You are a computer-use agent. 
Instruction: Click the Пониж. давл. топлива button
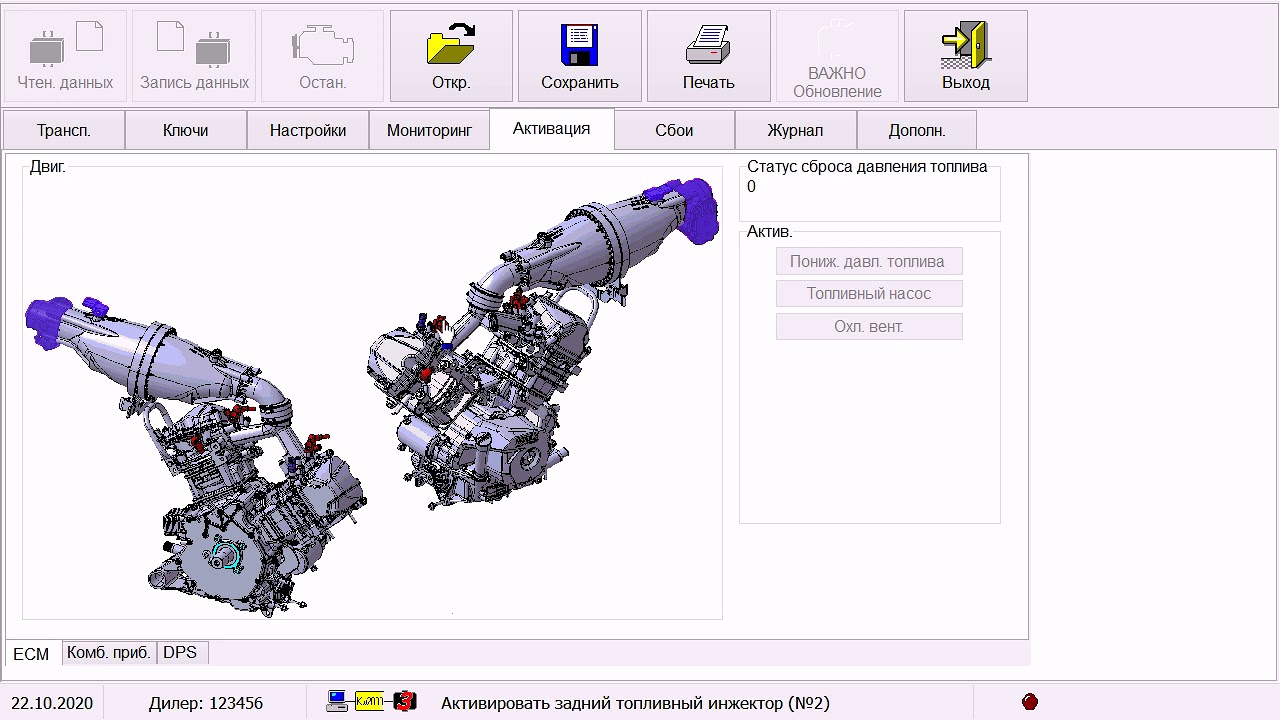tap(869, 261)
